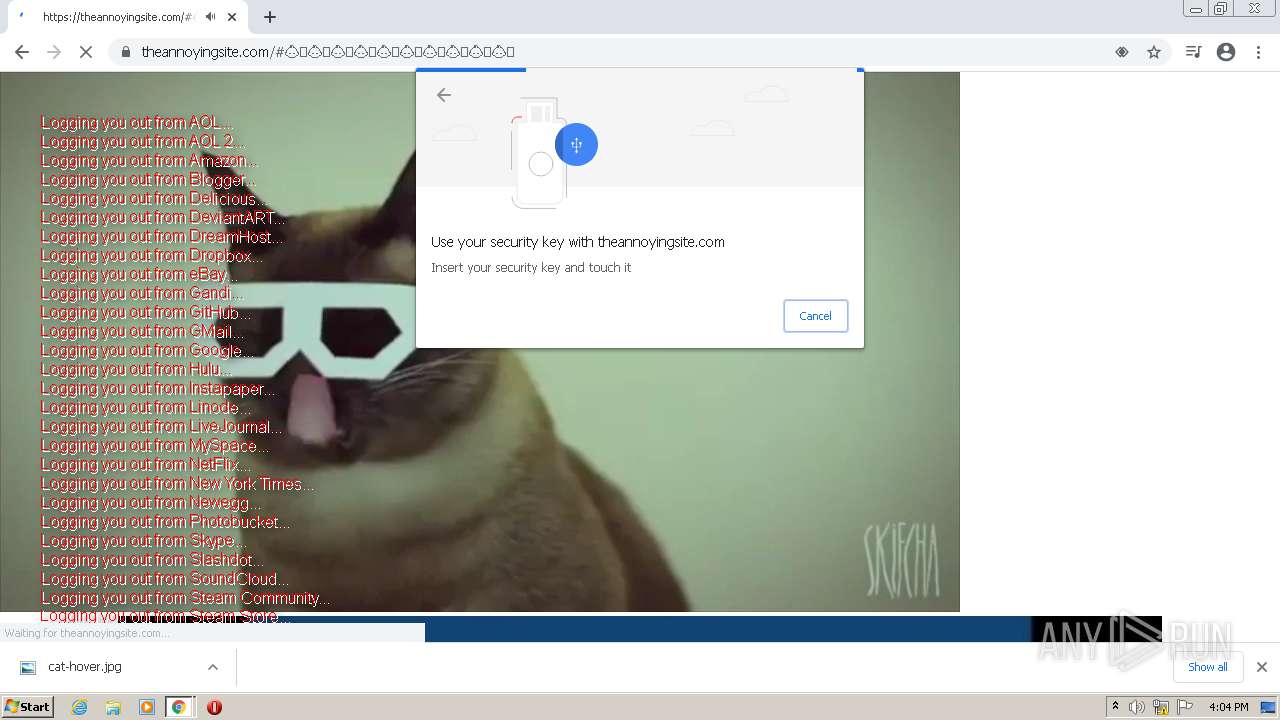Click Chrome icon in taskbar
The height and width of the screenshot is (720, 1280).
point(179,707)
